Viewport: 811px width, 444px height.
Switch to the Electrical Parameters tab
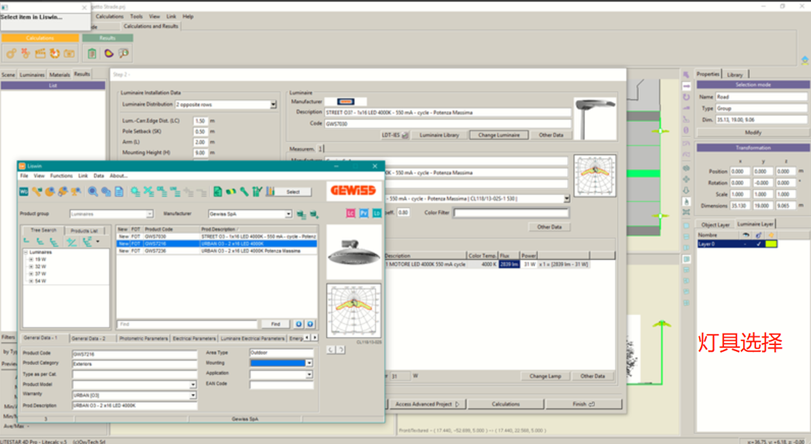(x=194, y=338)
